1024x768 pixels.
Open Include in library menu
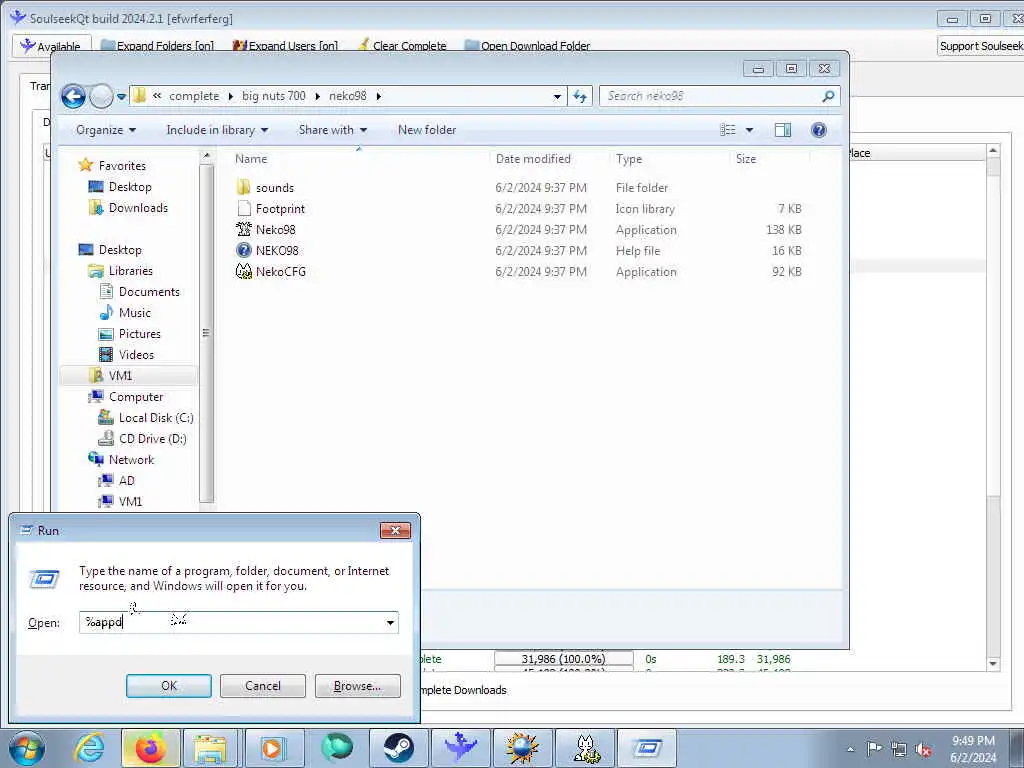coord(217,130)
